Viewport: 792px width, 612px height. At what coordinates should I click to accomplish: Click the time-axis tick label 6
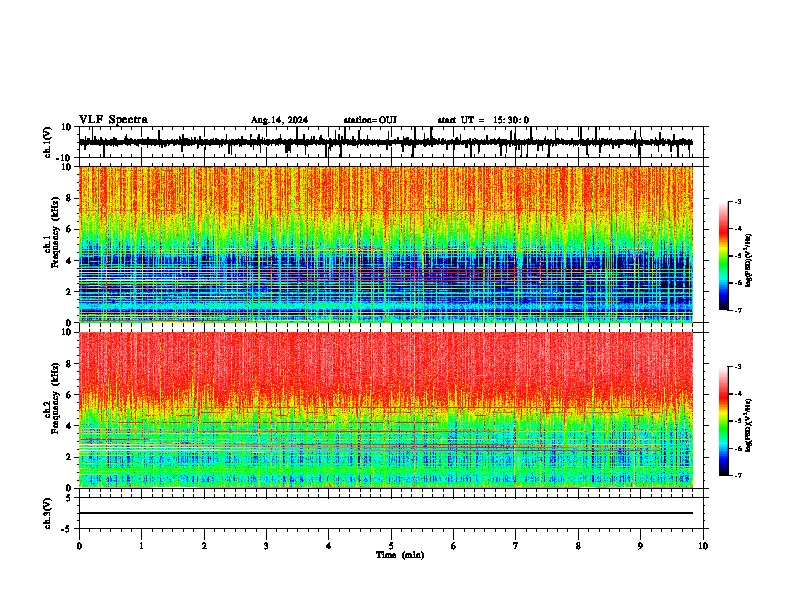(x=454, y=546)
